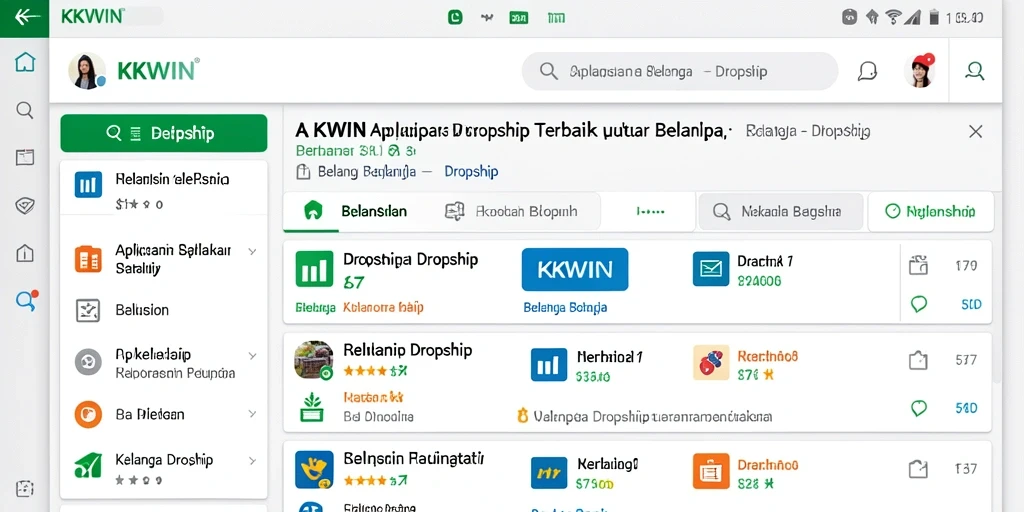This screenshot has height=512, width=1024.
Task: Open orange Drannfnao8 bag icon
Action: coord(711,472)
